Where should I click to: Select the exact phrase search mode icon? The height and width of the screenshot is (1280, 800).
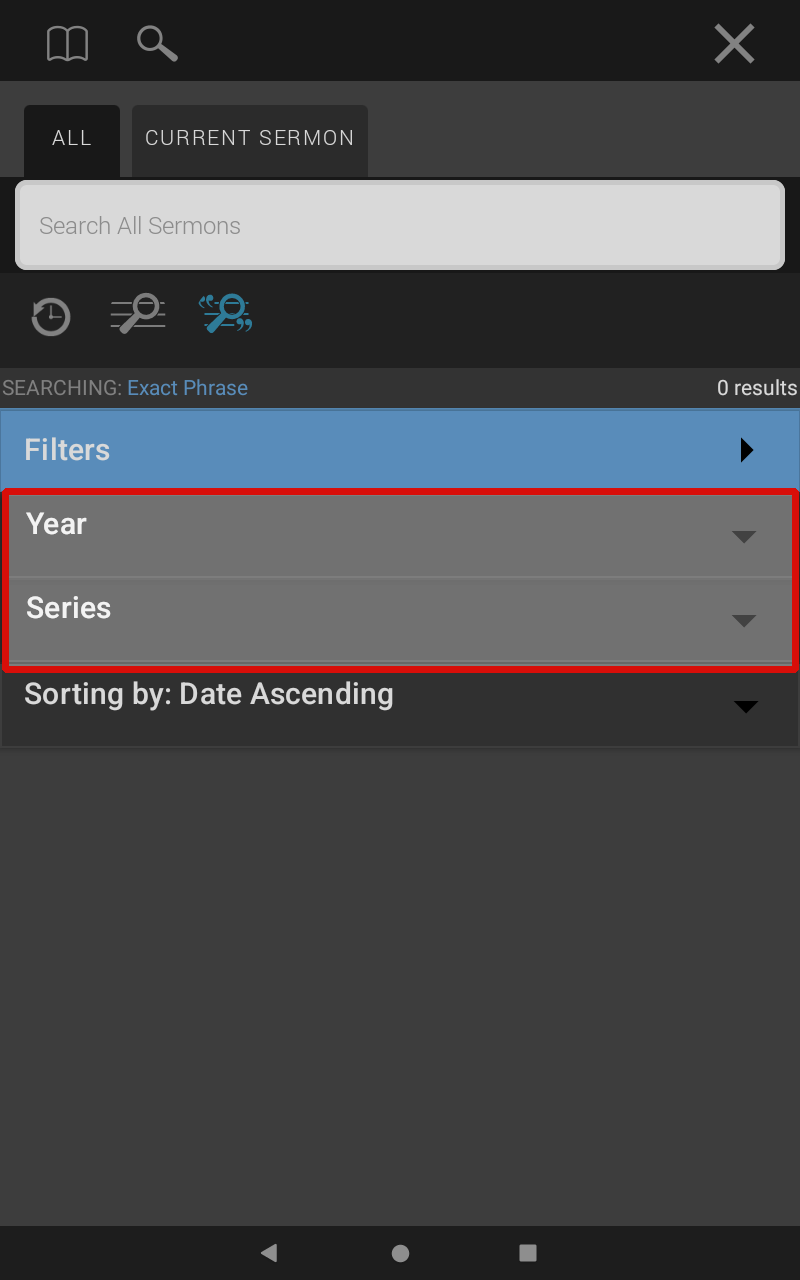225,314
